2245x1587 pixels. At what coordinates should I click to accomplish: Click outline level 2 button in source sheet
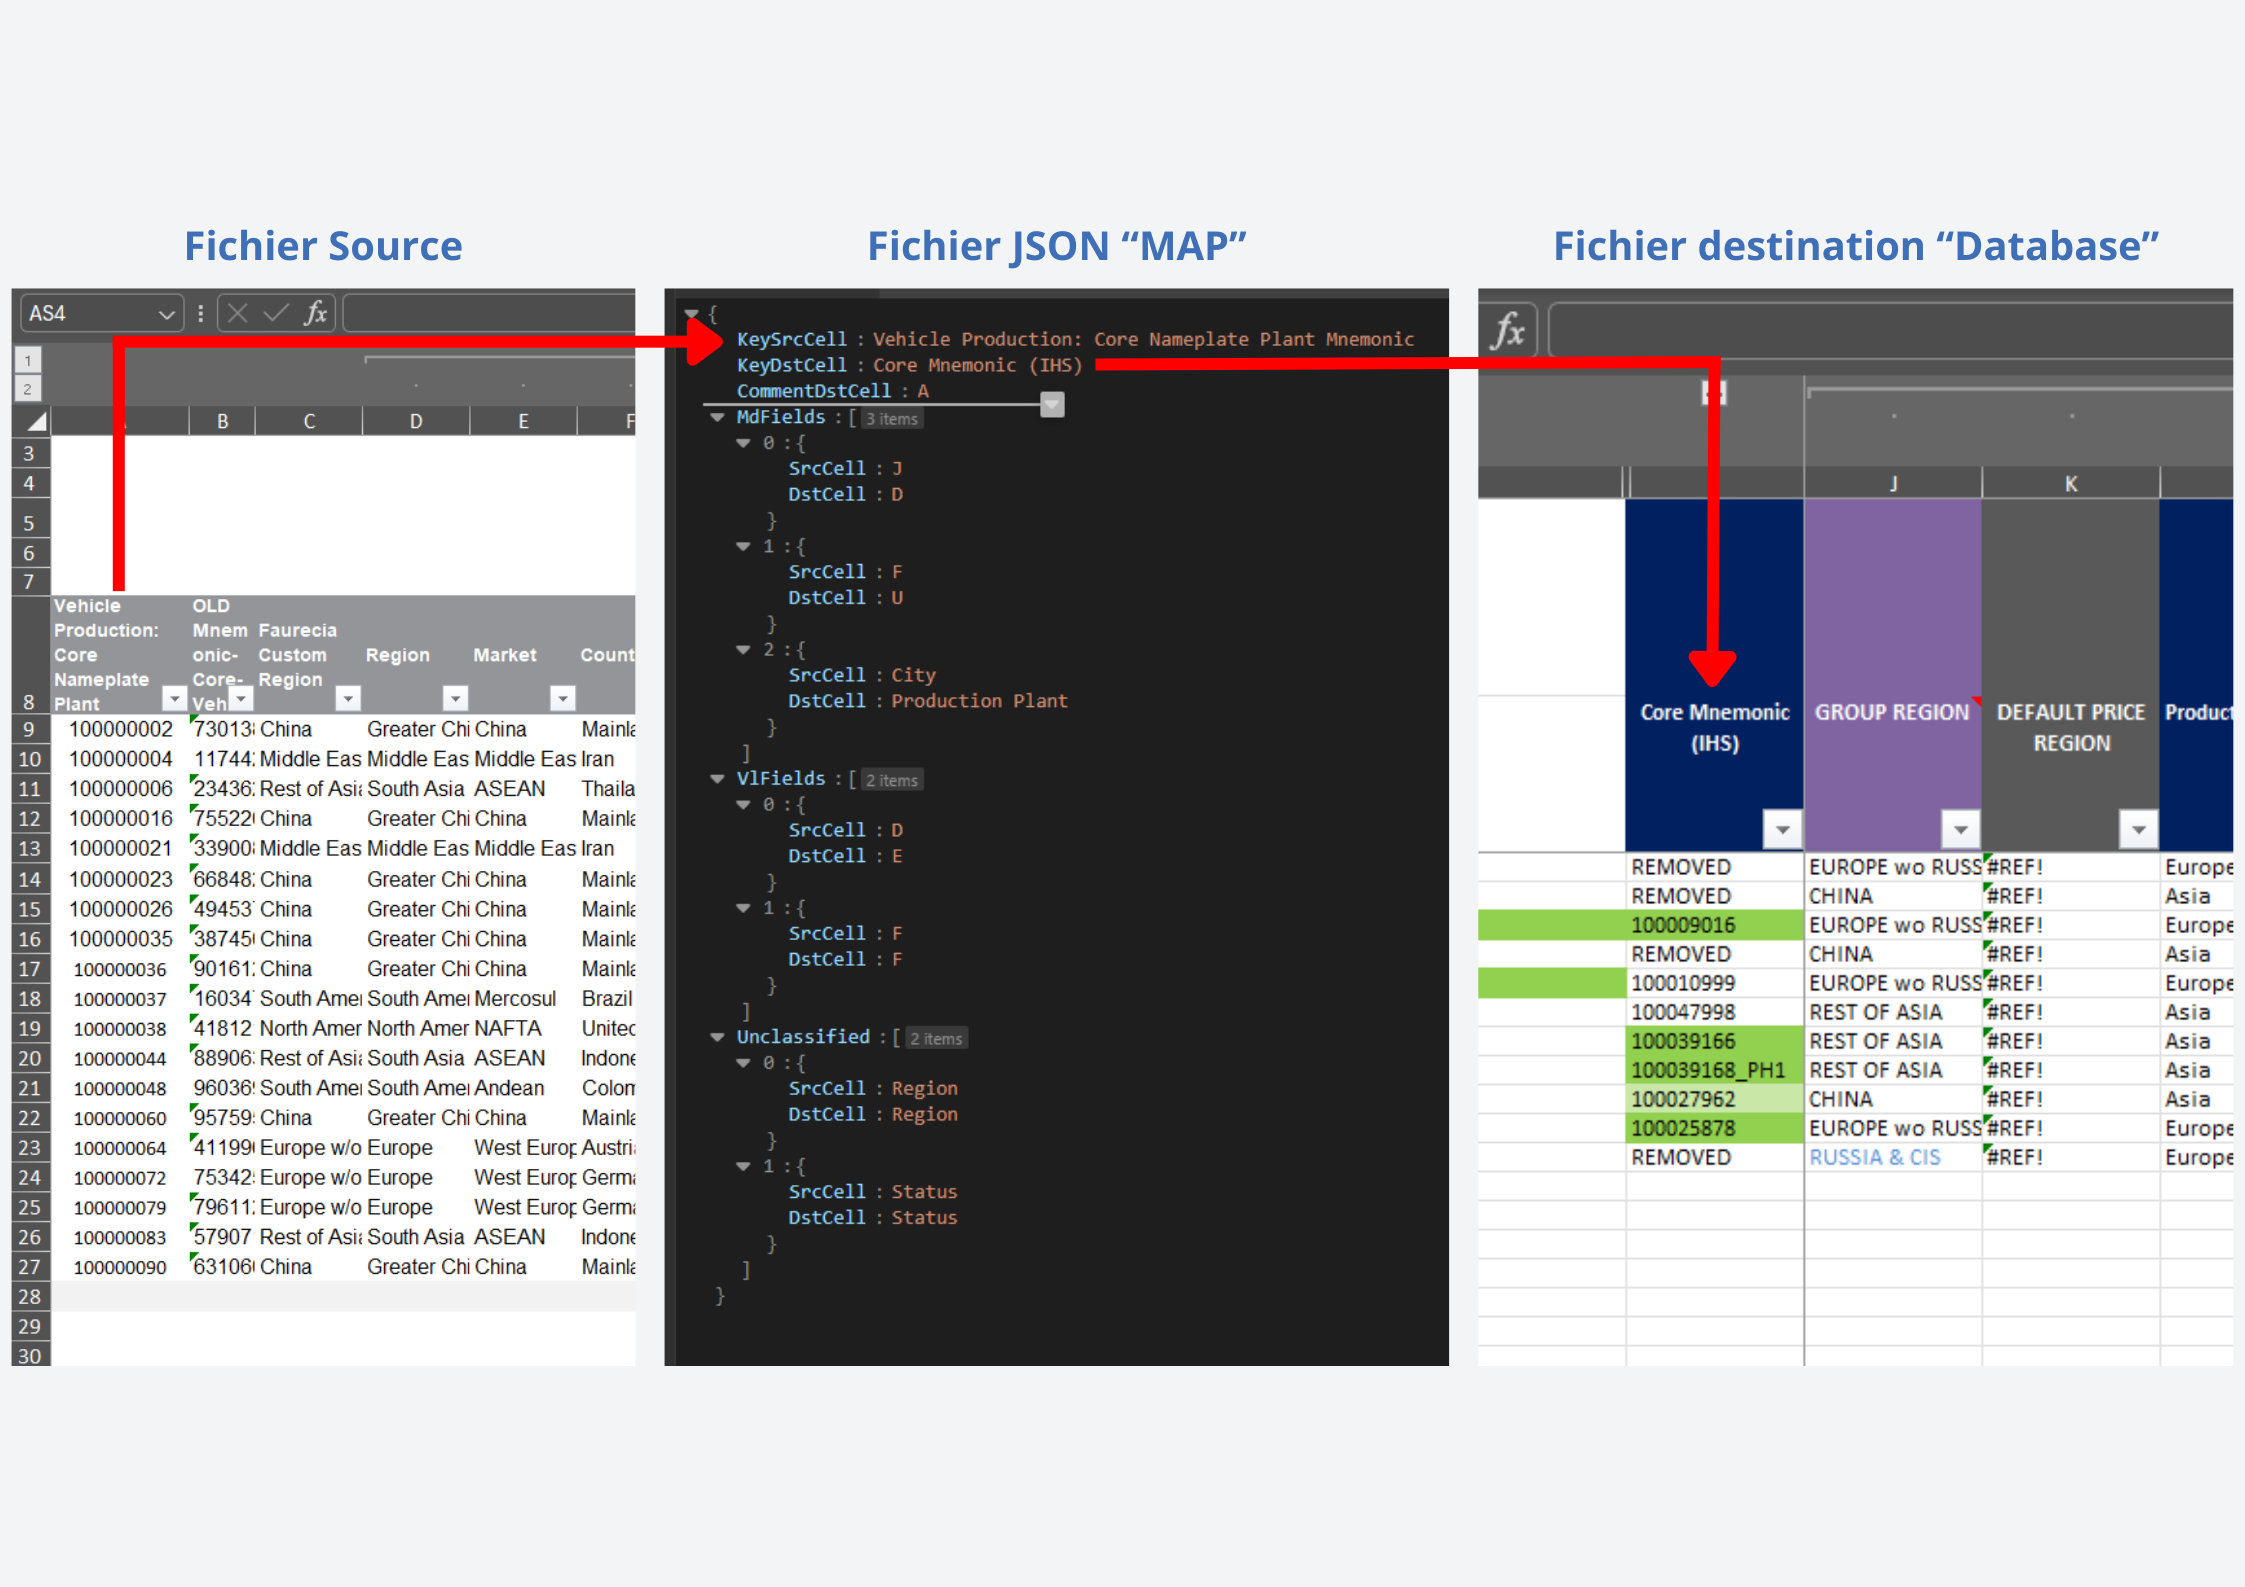pos(28,388)
